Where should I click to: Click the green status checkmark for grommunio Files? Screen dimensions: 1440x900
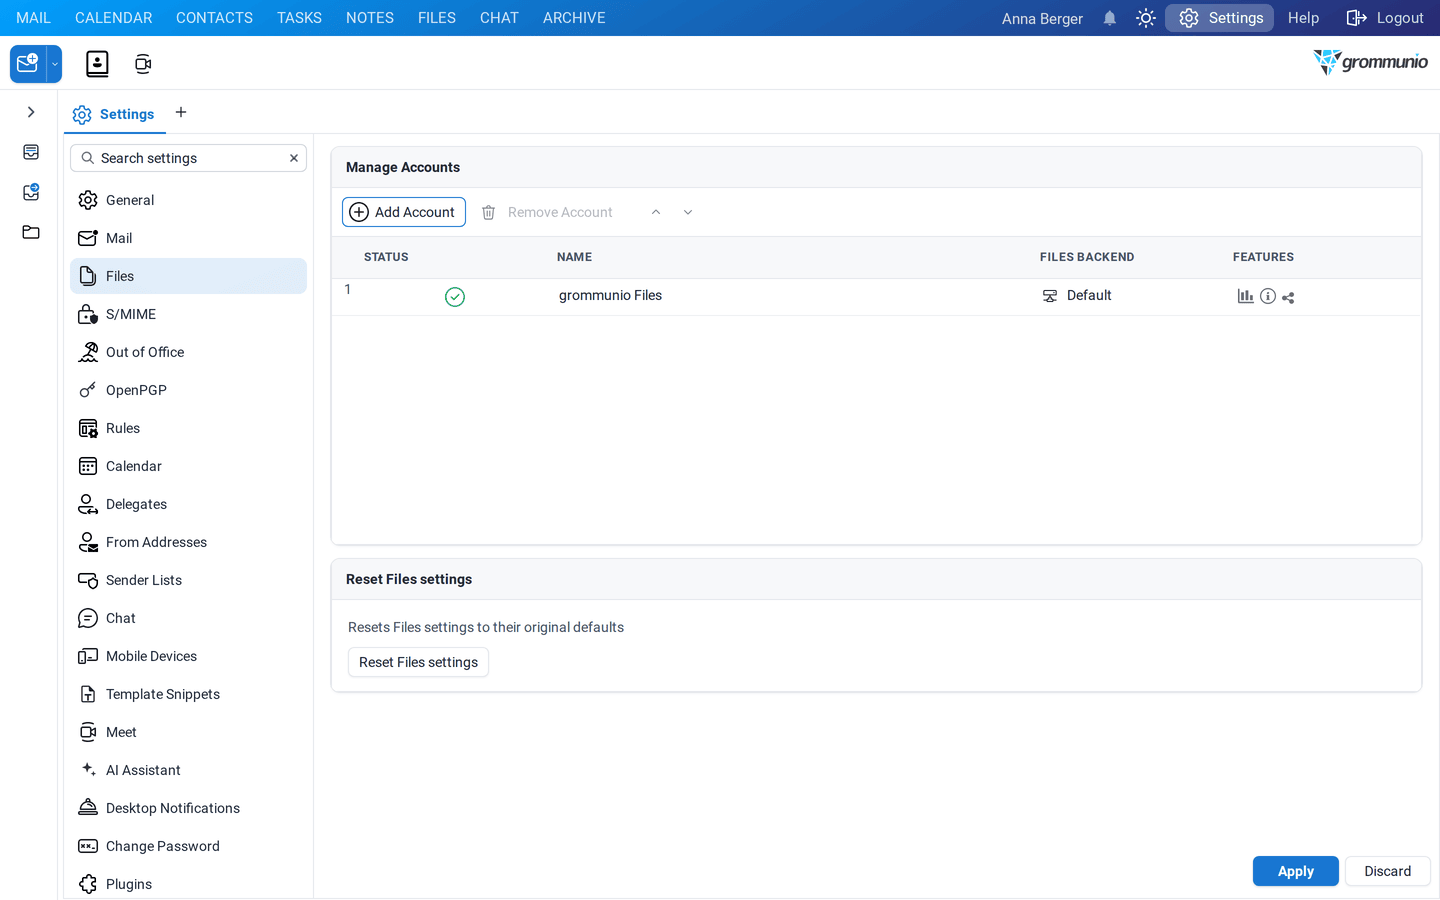(455, 297)
